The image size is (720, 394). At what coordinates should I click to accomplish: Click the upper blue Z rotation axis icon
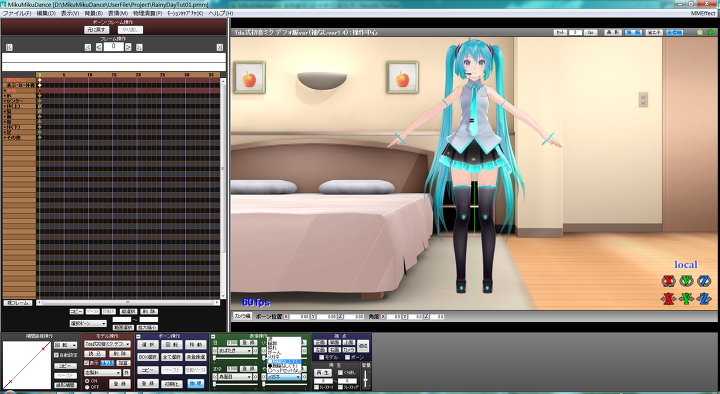pos(704,281)
